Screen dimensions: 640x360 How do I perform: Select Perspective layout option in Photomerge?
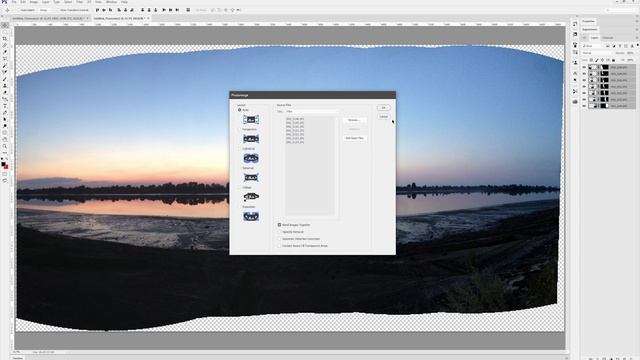pyautogui.click(x=251, y=139)
